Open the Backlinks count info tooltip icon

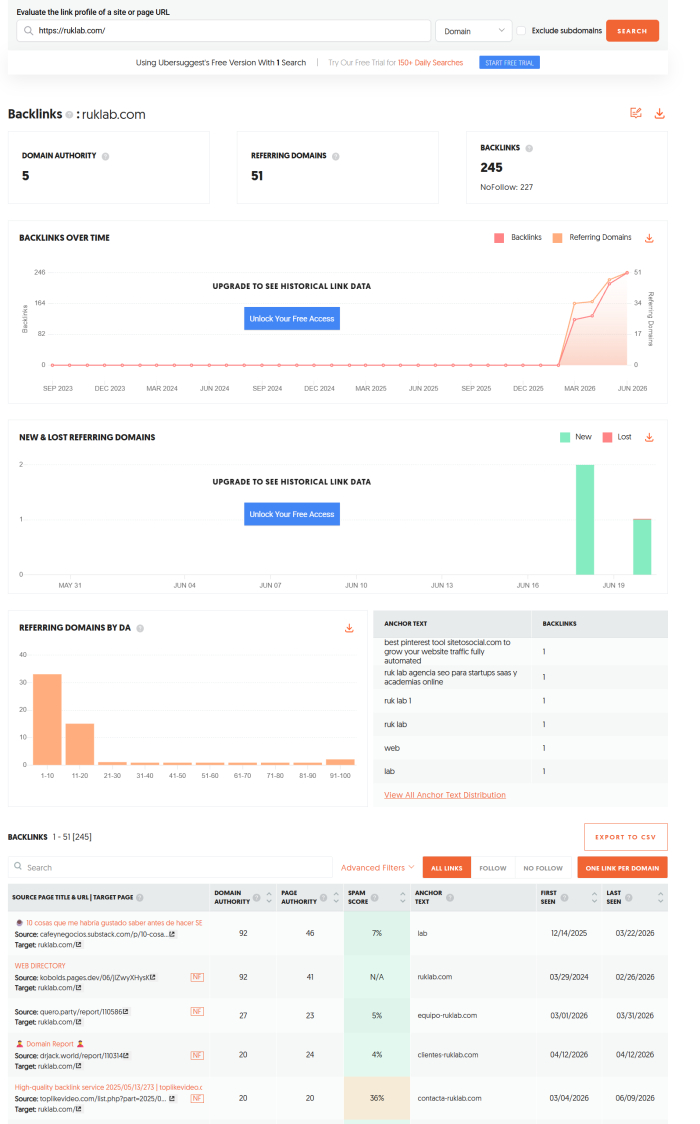[529, 148]
